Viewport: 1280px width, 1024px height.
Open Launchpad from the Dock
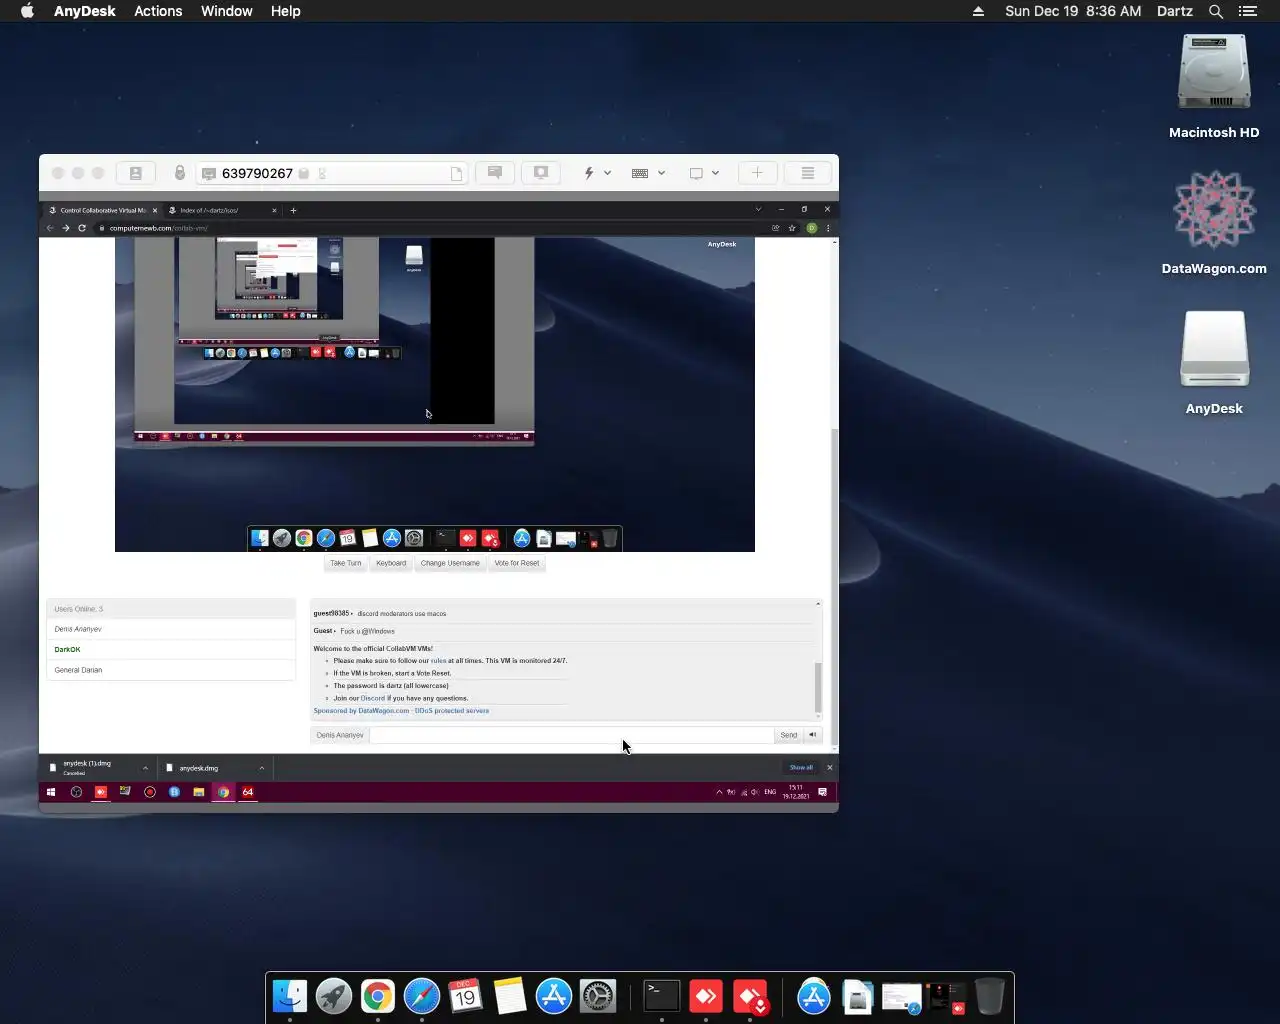334,996
